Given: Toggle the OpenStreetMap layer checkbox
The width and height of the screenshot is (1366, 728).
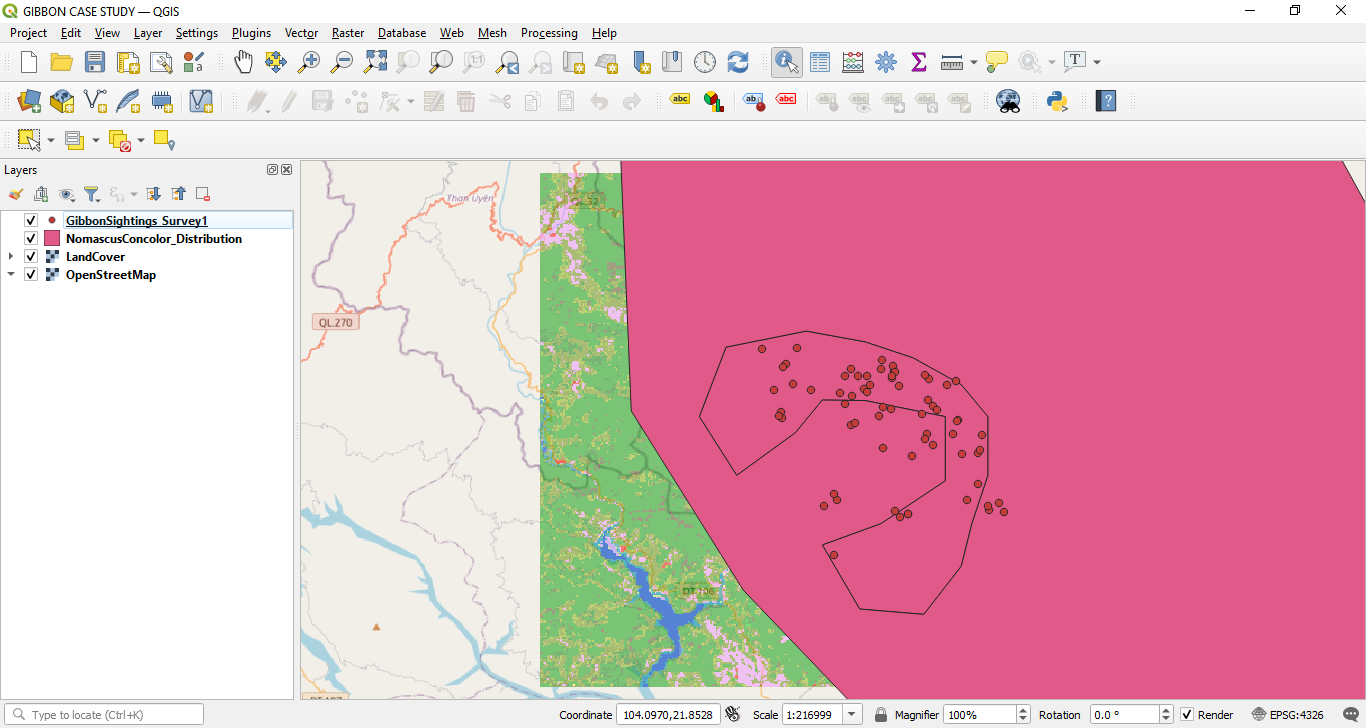Looking at the screenshot, I should point(31,275).
